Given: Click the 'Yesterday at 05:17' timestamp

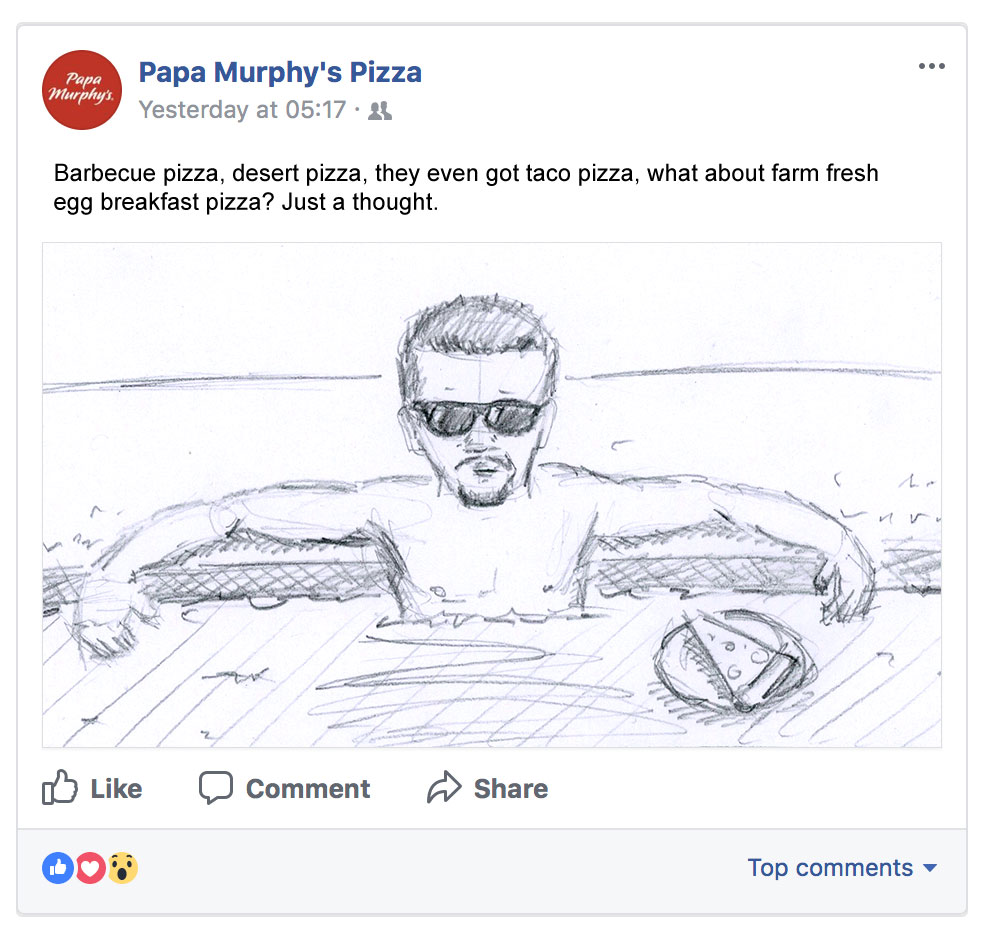Looking at the screenshot, I should tap(241, 110).
